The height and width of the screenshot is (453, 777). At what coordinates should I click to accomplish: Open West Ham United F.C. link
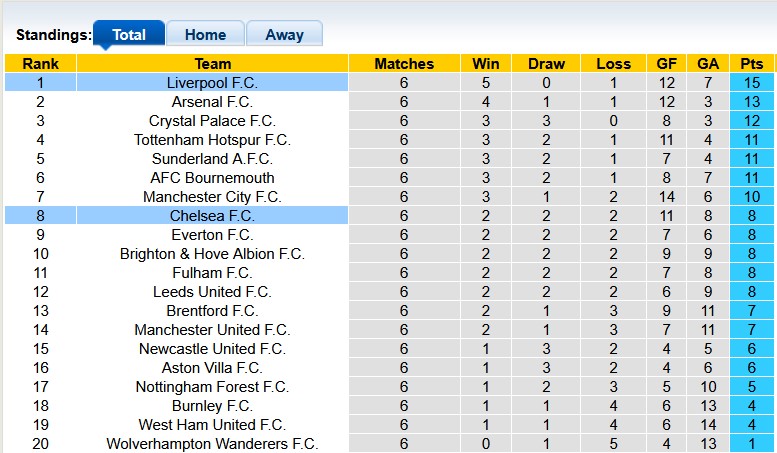[x=212, y=425]
